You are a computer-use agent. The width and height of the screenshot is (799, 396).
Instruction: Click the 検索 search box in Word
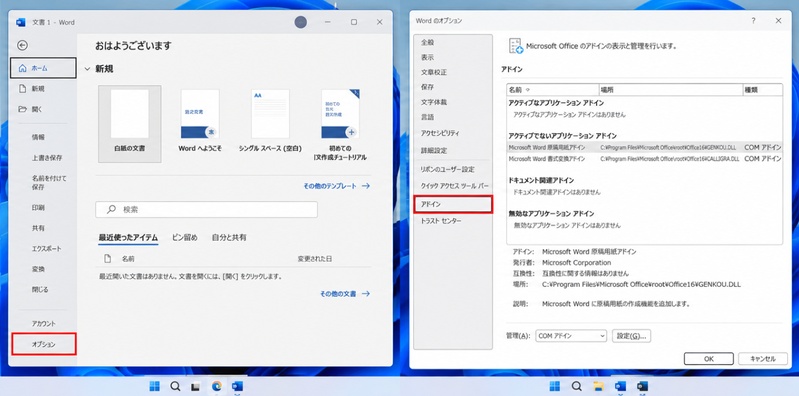pos(206,209)
